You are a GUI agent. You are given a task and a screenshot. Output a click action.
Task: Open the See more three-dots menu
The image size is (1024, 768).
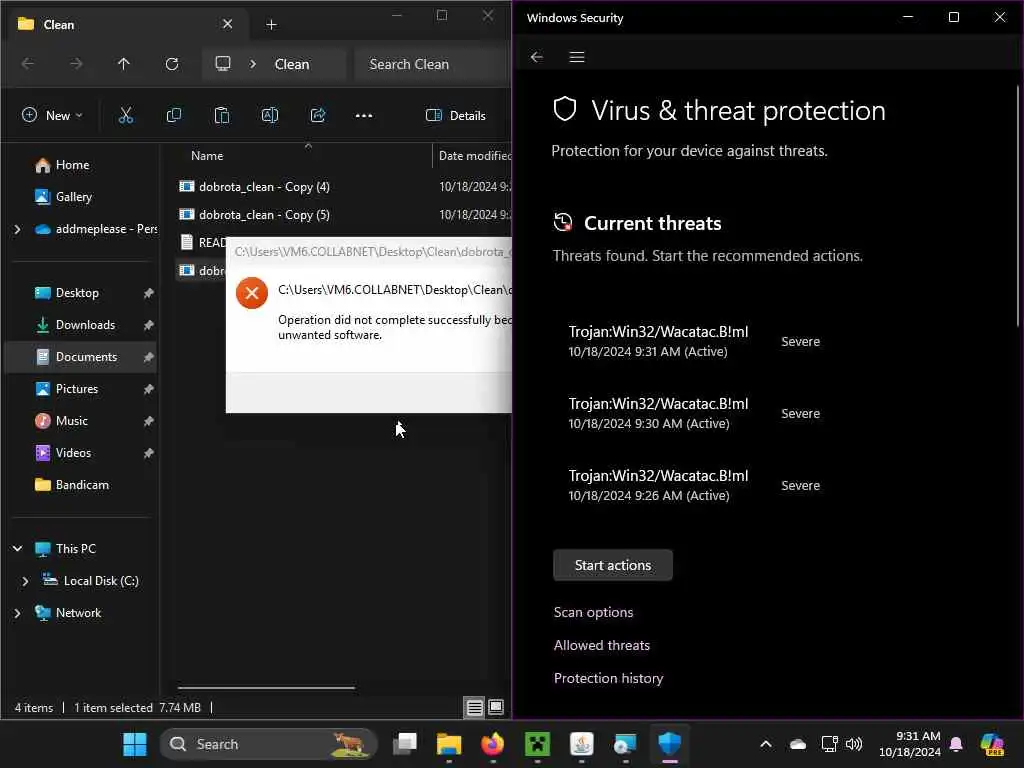pos(364,116)
